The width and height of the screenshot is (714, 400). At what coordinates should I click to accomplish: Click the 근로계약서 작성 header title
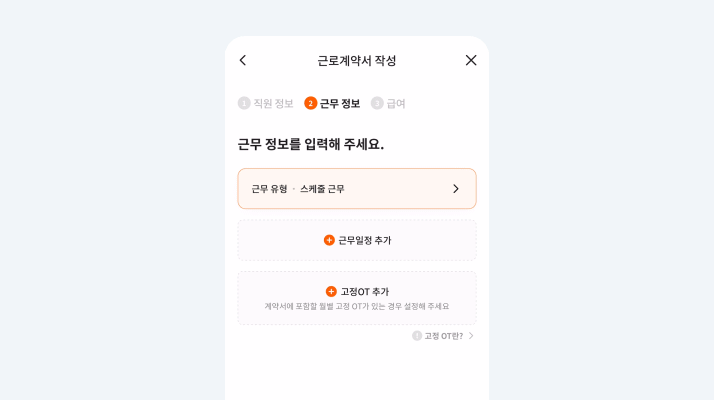coord(357,60)
